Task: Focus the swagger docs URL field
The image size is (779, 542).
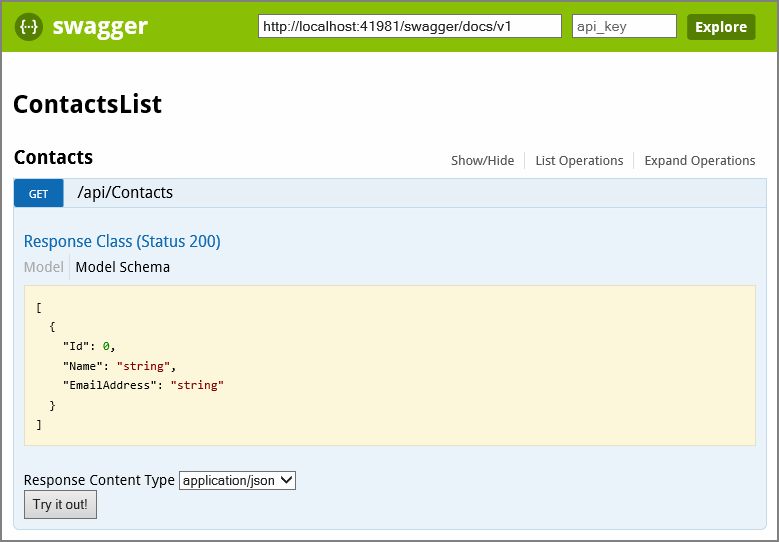Action: 410,26
